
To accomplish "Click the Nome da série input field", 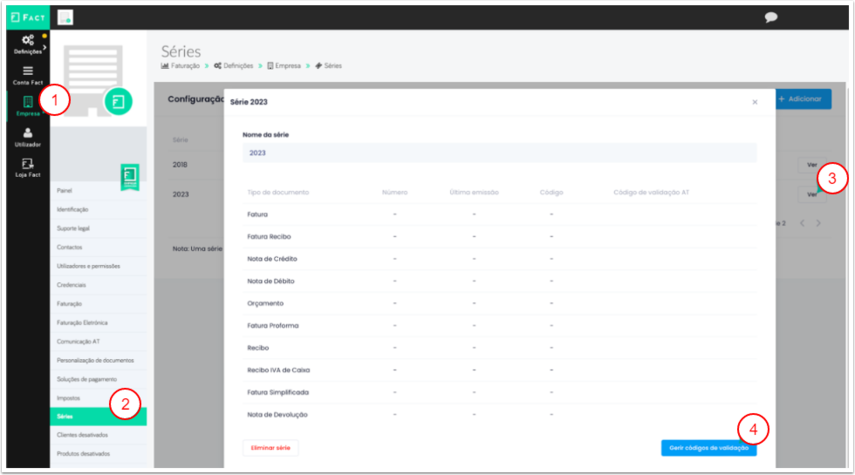I will (499, 153).
